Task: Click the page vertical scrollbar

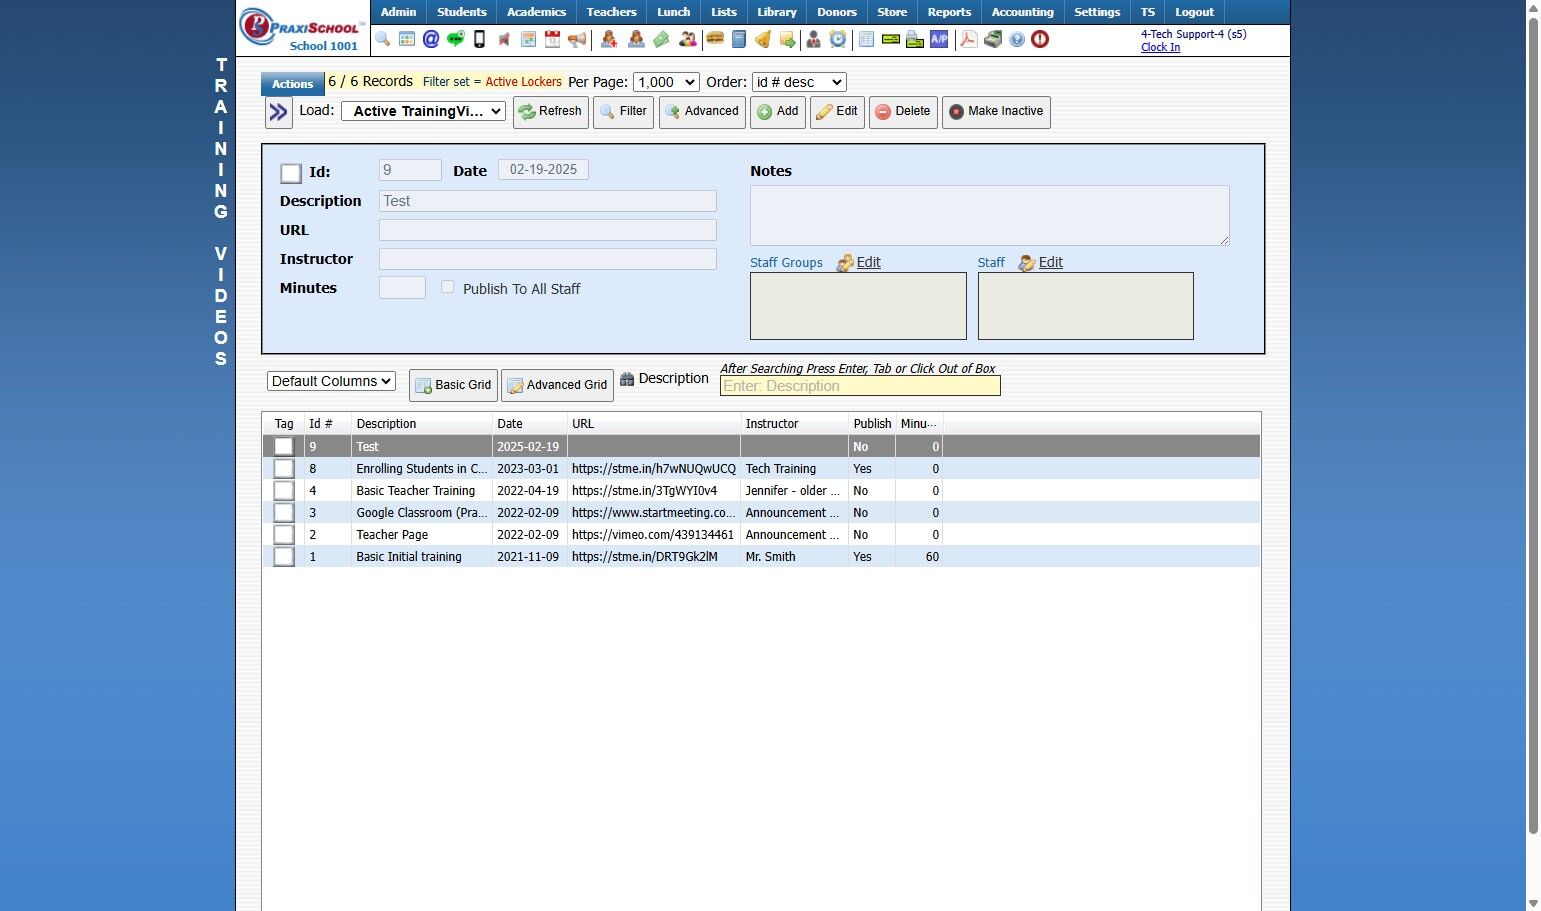Action: (x=1533, y=425)
